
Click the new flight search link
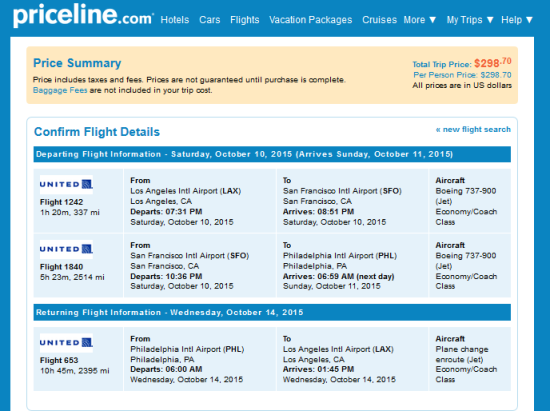(x=473, y=129)
